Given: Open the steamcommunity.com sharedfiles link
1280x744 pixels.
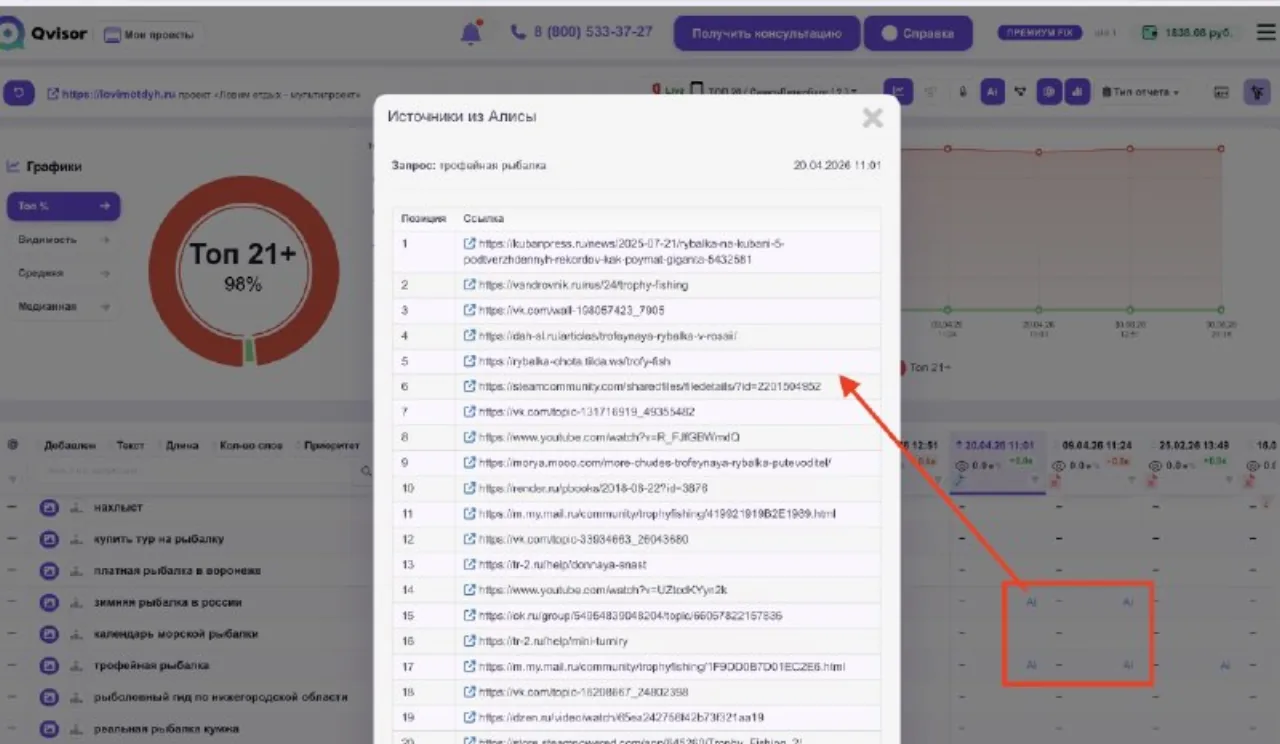Looking at the screenshot, I should click(x=650, y=386).
